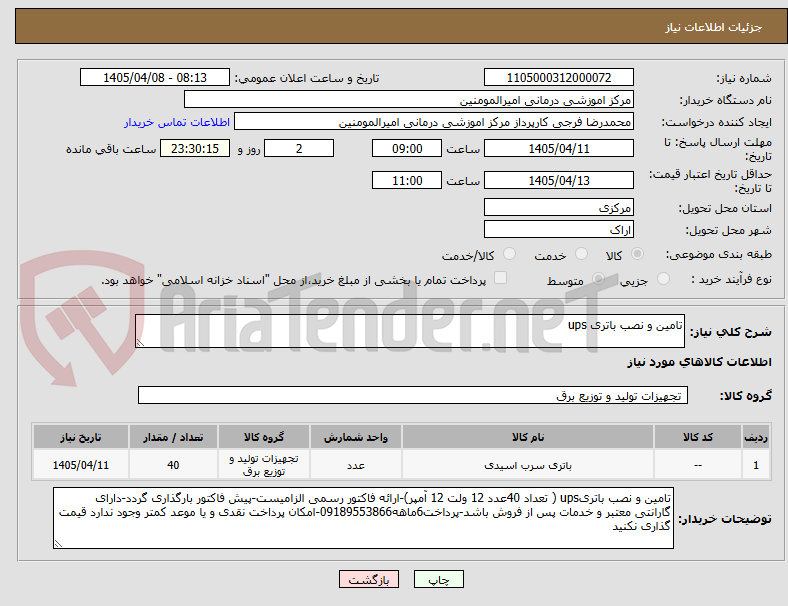This screenshot has width=788, height=606.
Task: Click the تاریخ نیاز column header
Action: click(x=81, y=437)
